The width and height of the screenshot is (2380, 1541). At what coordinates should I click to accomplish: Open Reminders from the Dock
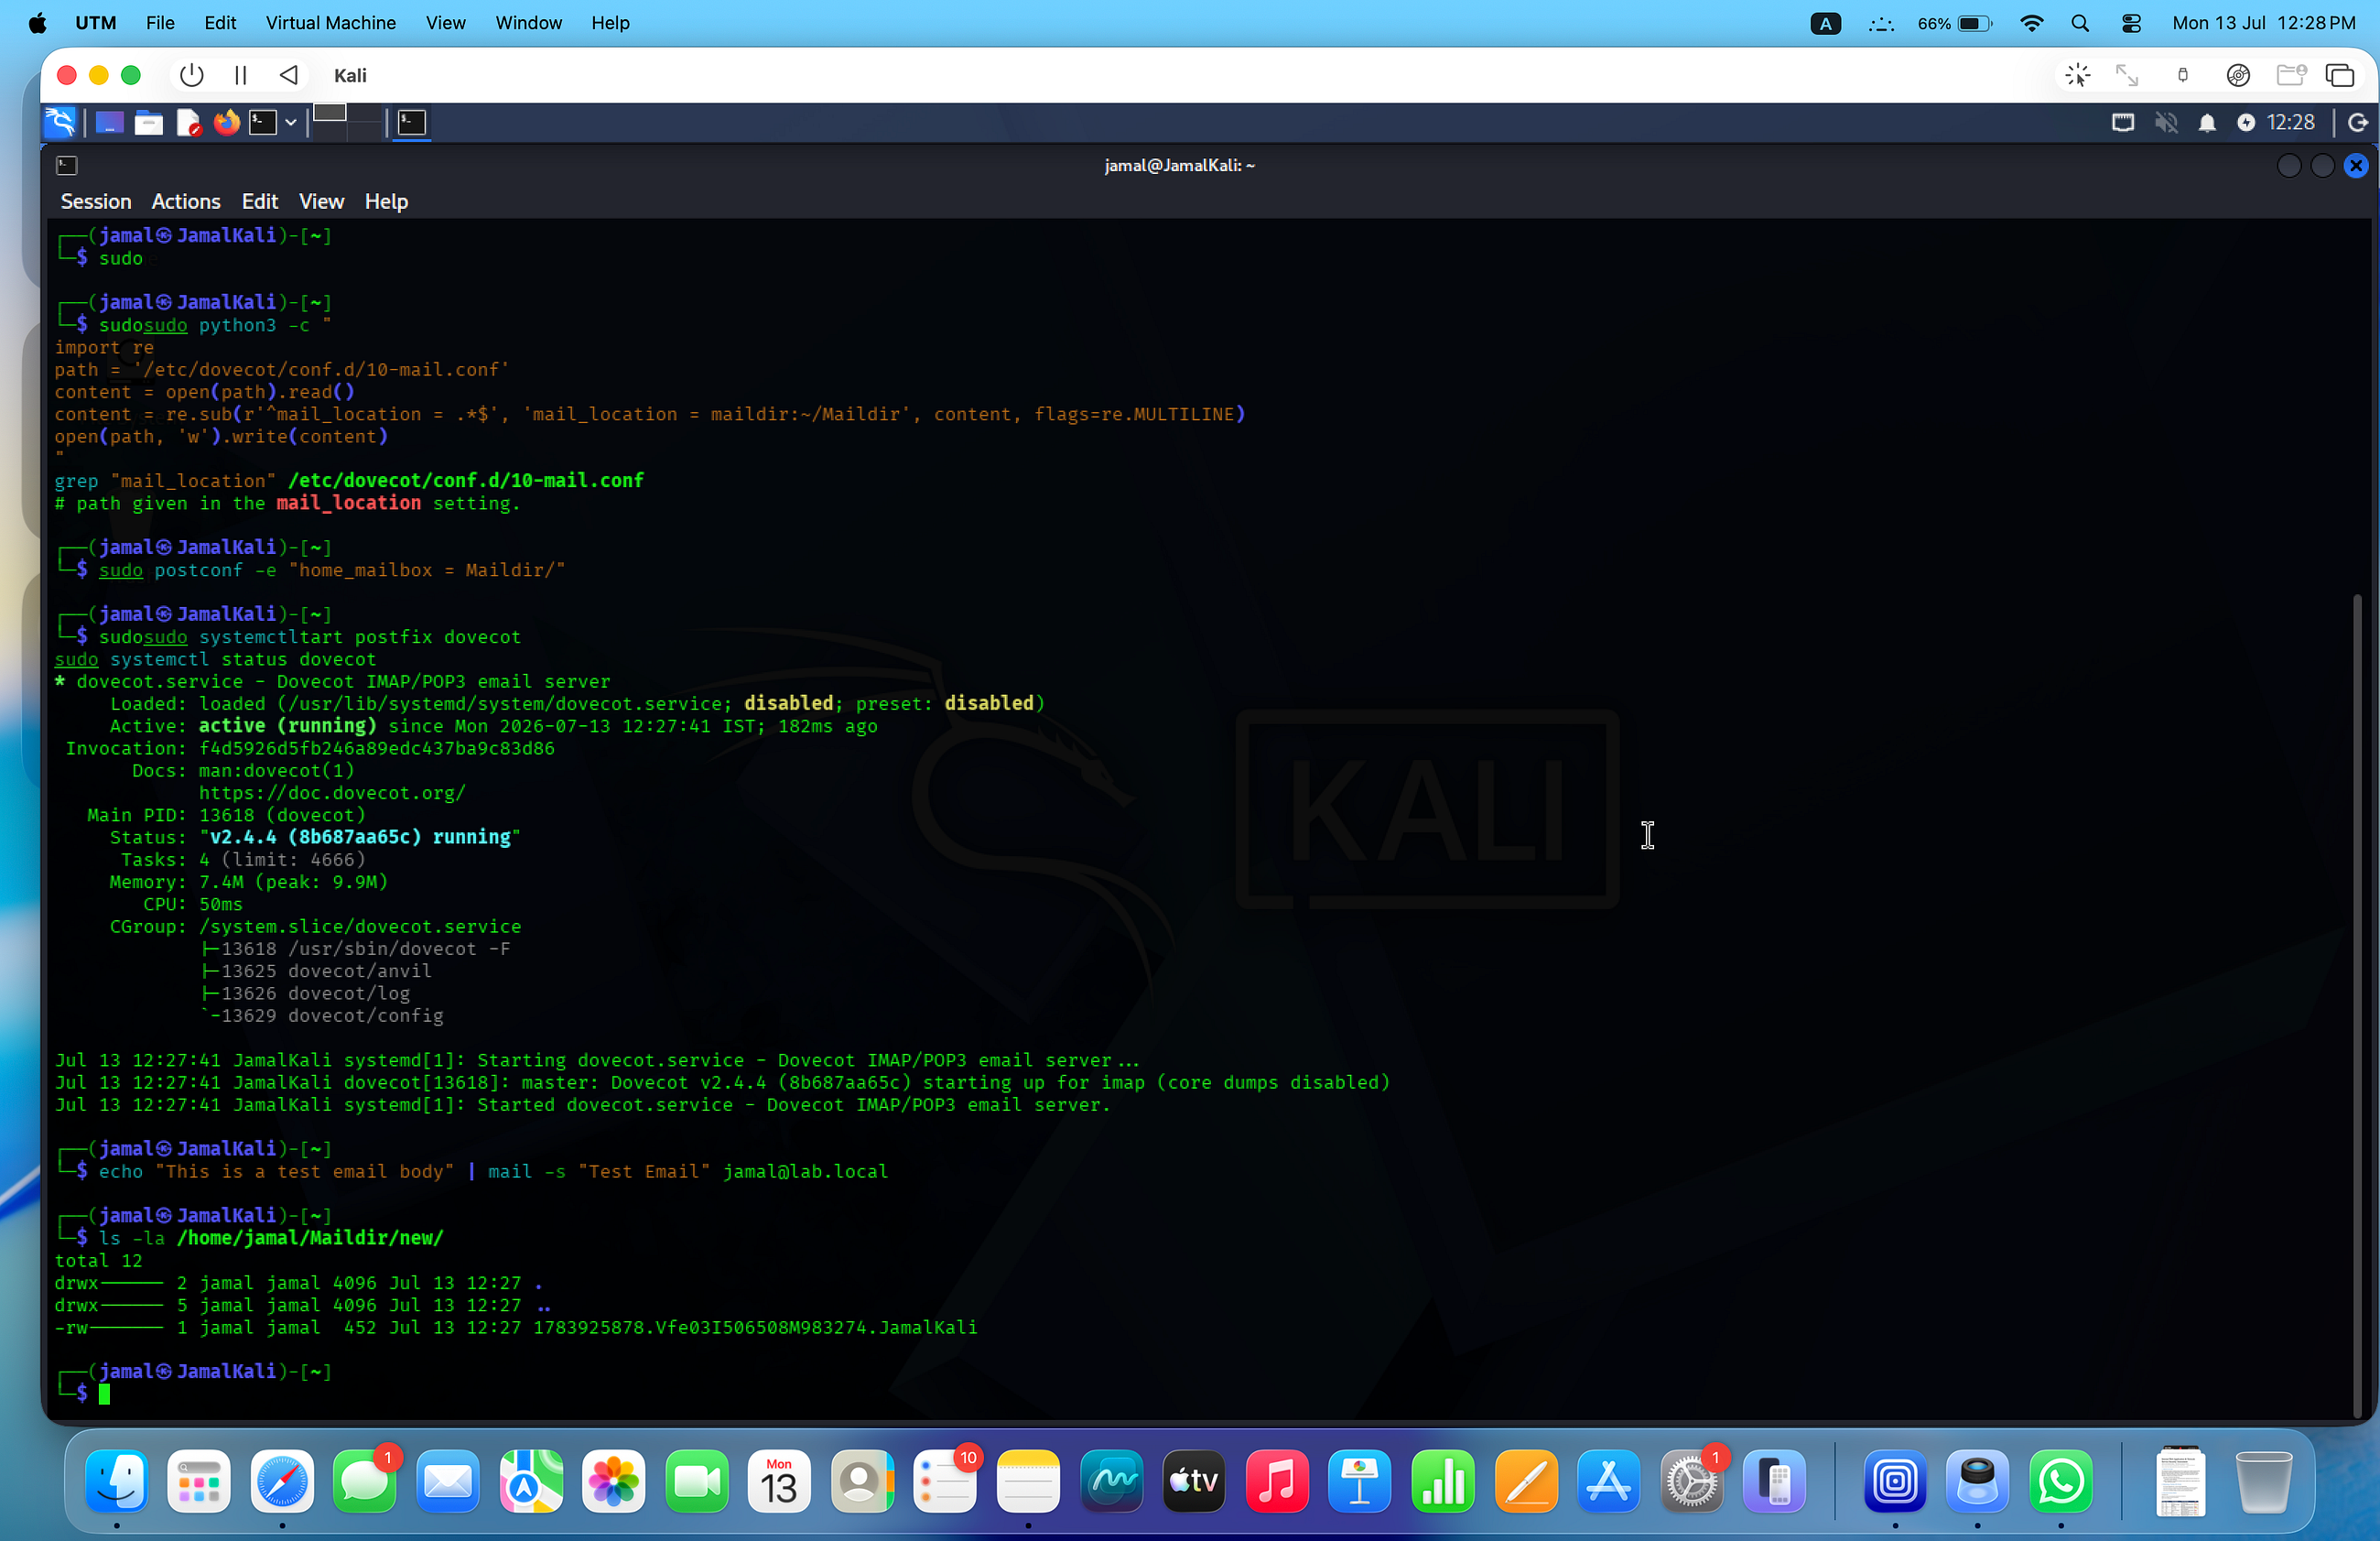coord(945,1482)
